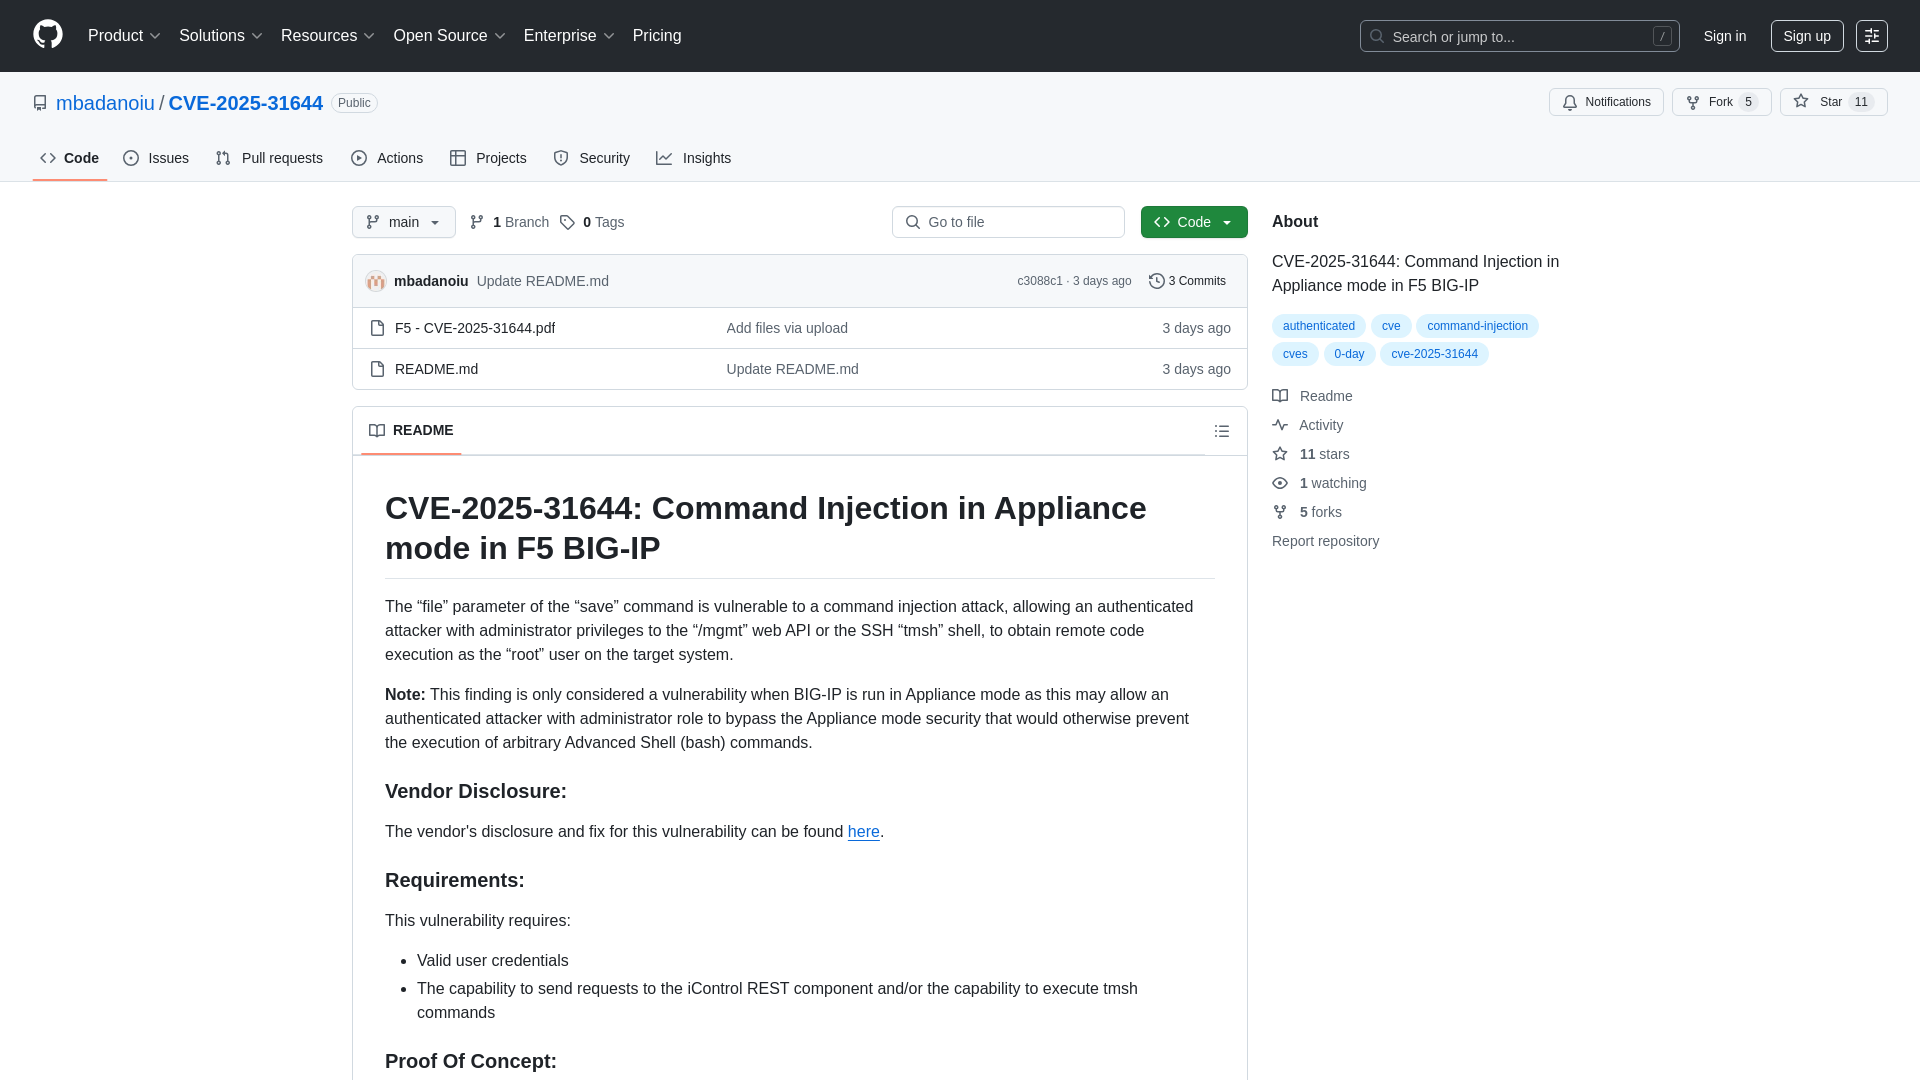The height and width of the screenshot is (1080, 1920).
Task: Follow the vendor disclosure here link
Action: click(864, 832)
